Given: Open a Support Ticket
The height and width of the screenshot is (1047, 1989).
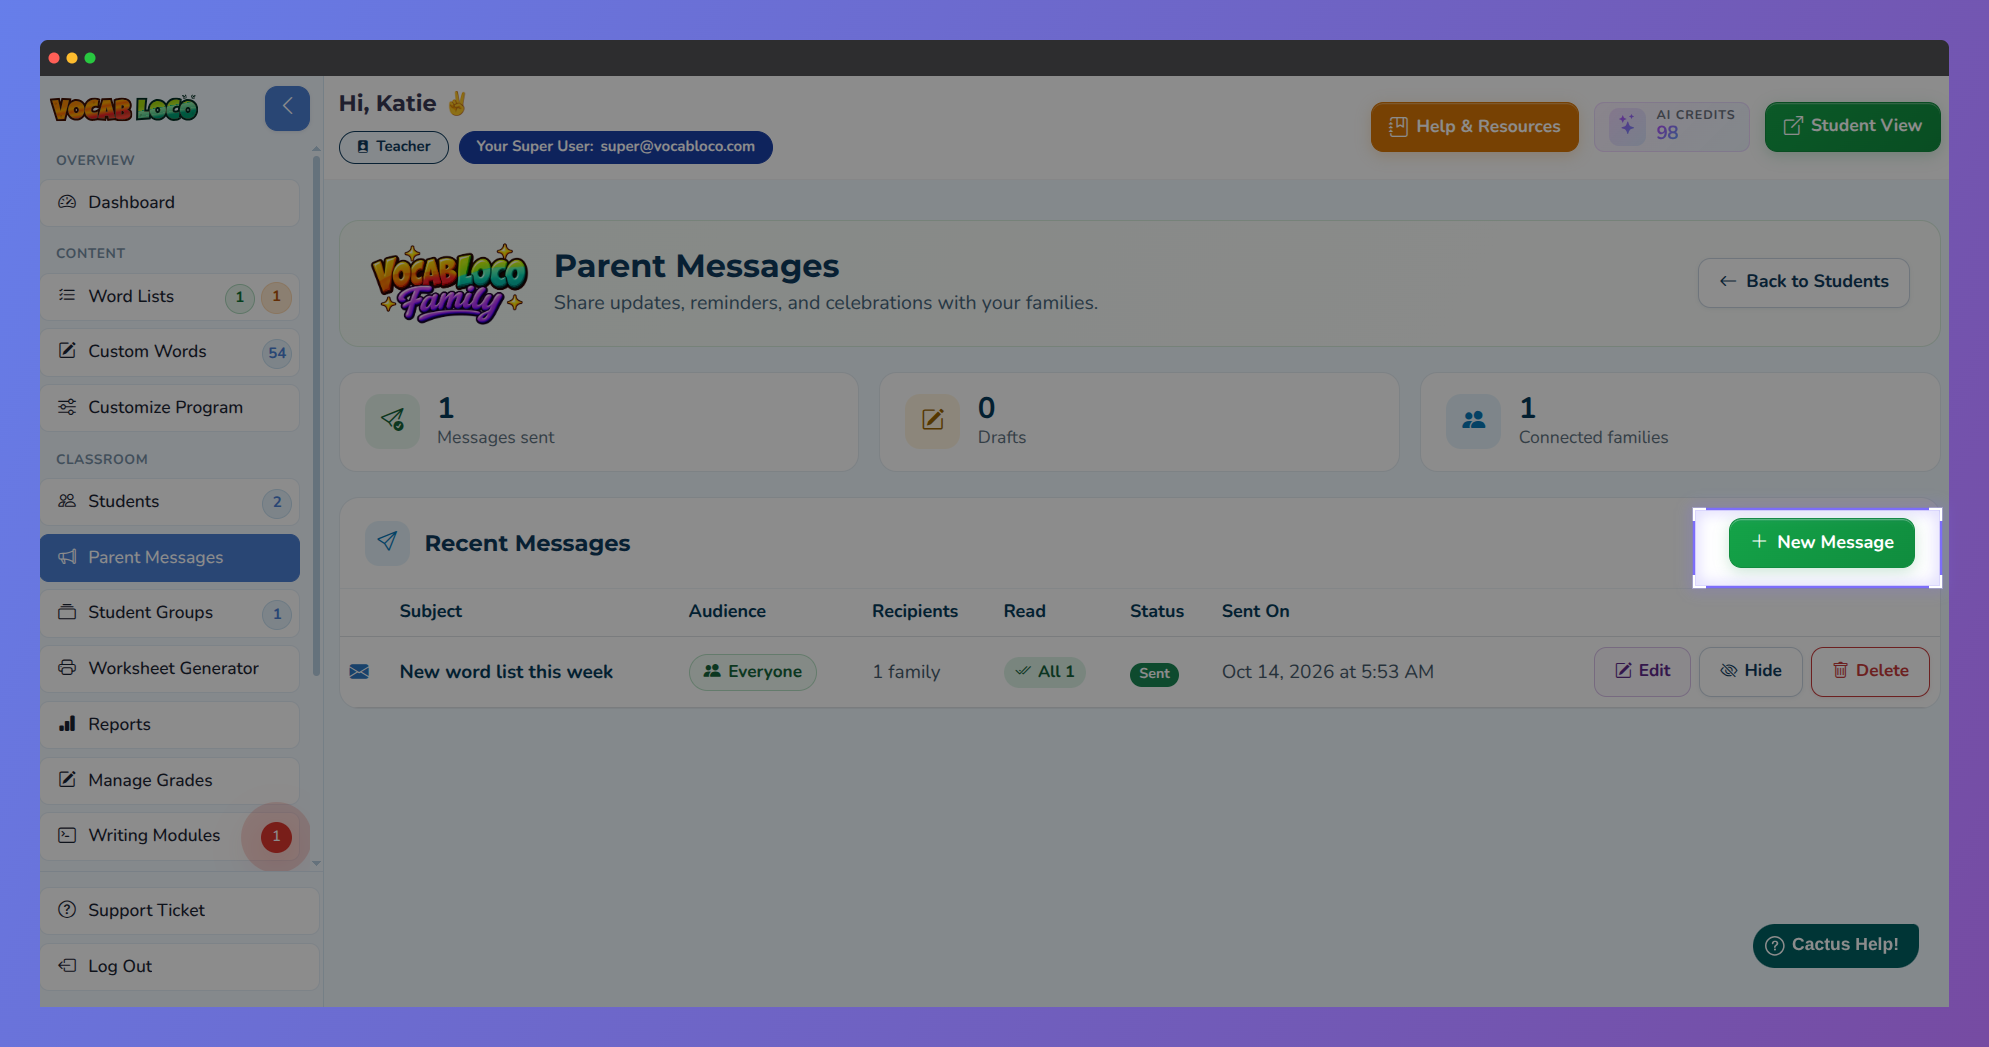Looking at the screenshot, I should [x=180, y=911].
